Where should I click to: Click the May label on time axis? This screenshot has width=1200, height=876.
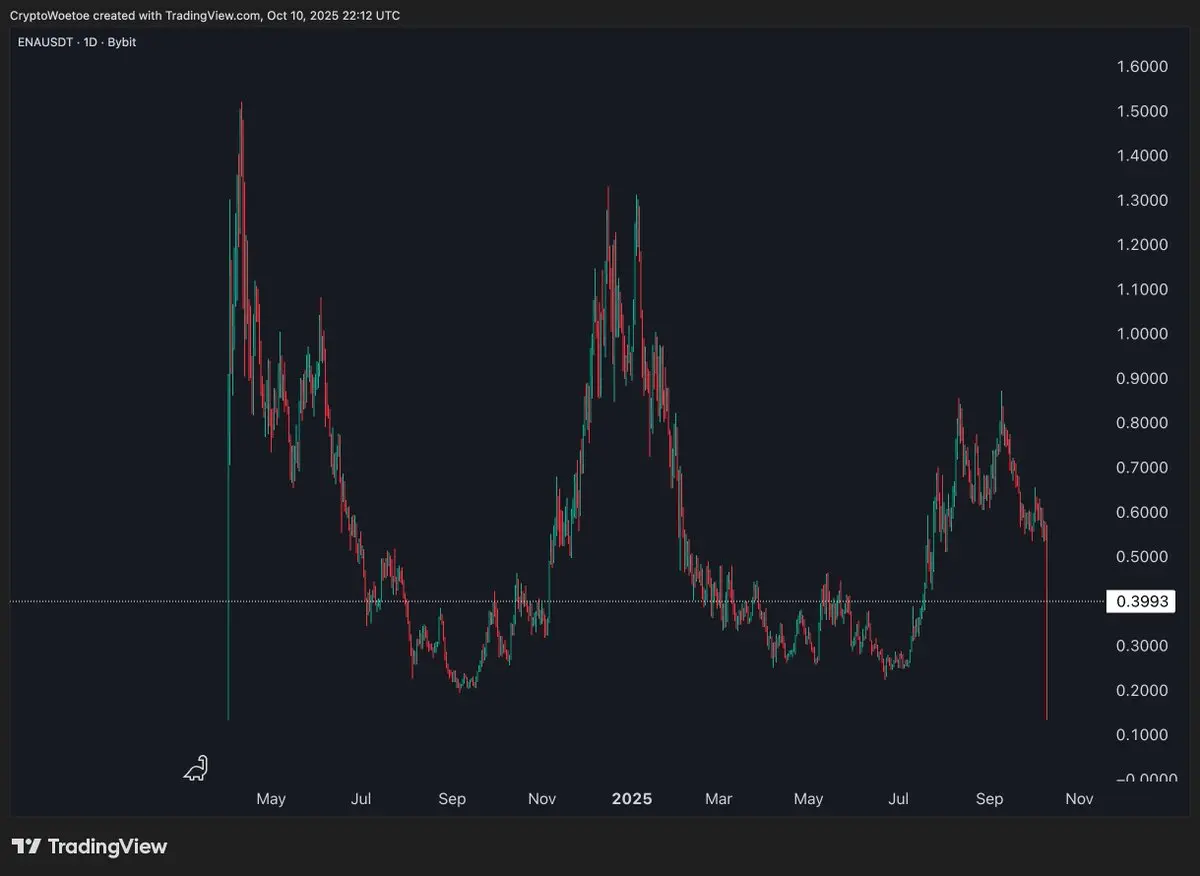[x=271, y=799]
